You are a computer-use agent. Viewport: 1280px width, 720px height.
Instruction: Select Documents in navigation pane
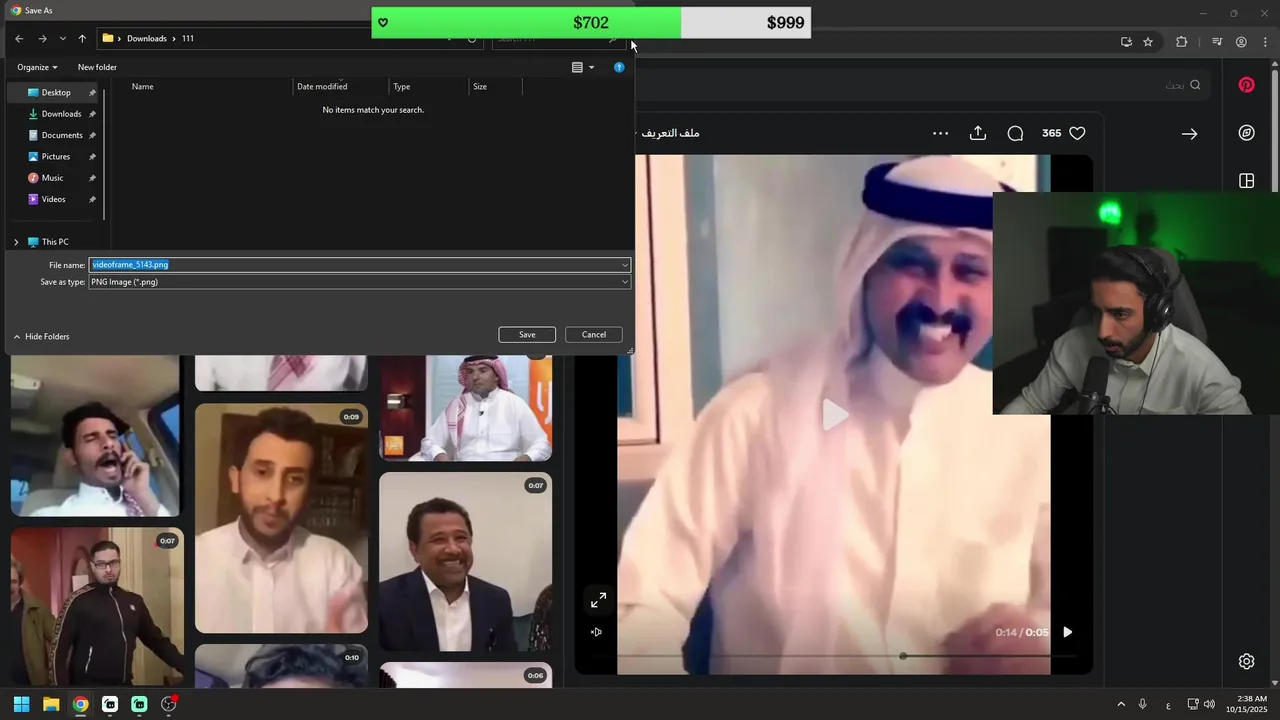tap(62, 135)
